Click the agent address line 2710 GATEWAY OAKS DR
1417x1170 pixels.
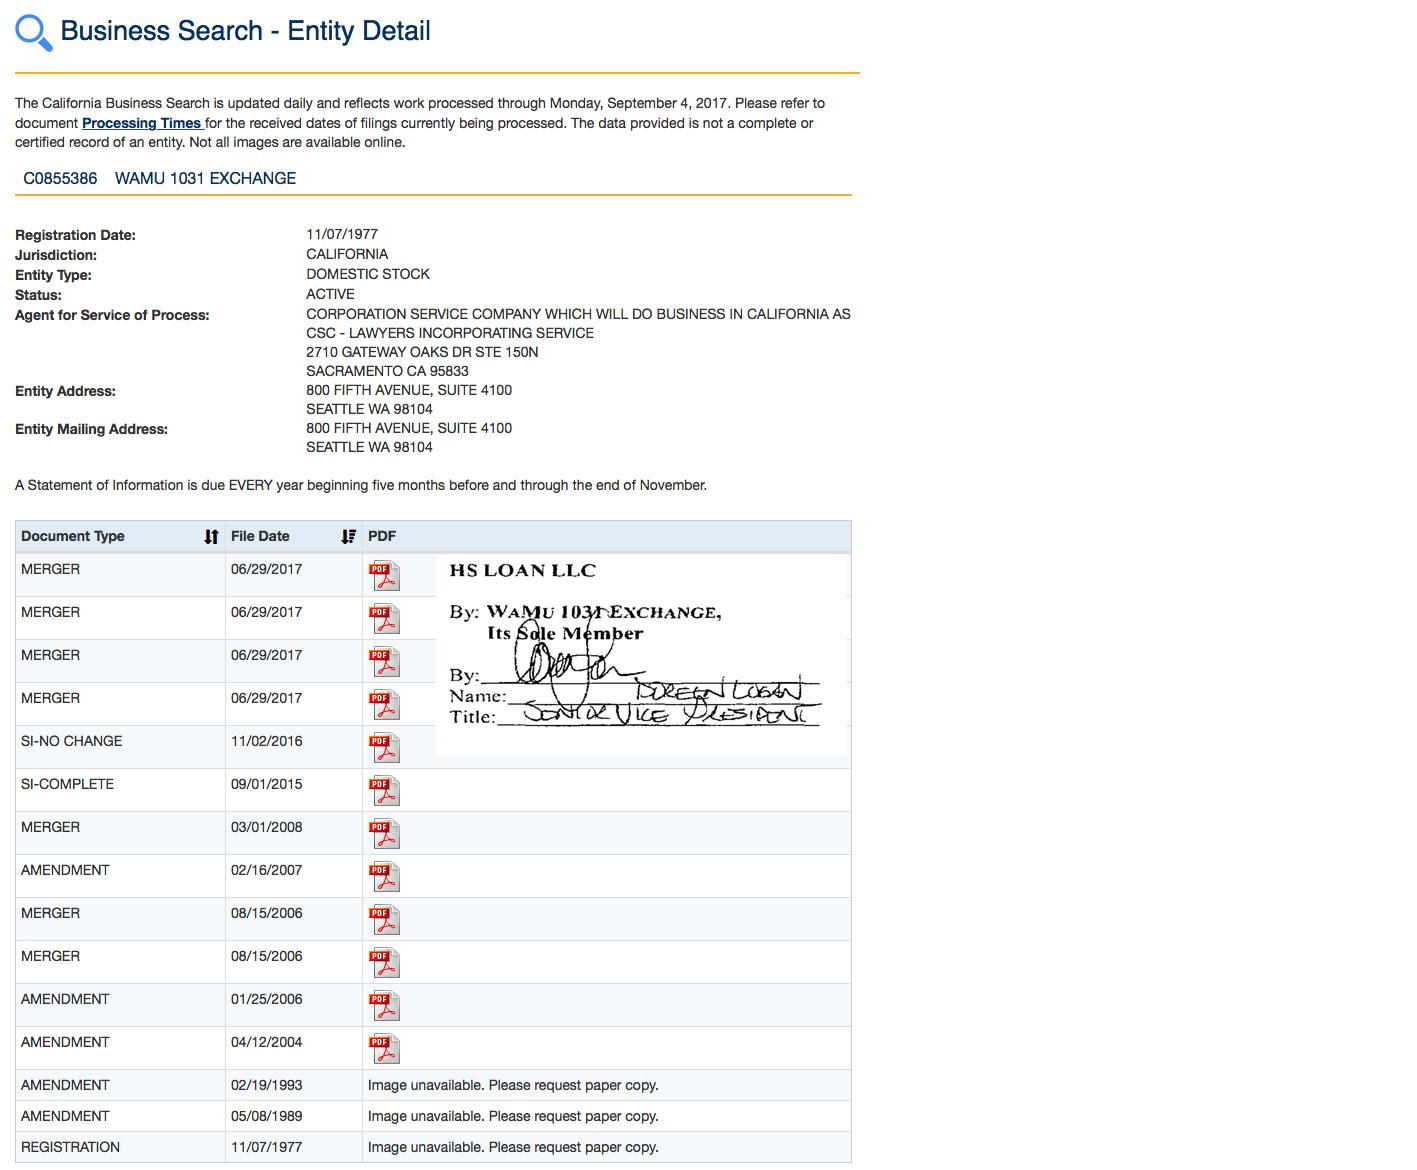(422, 352)
